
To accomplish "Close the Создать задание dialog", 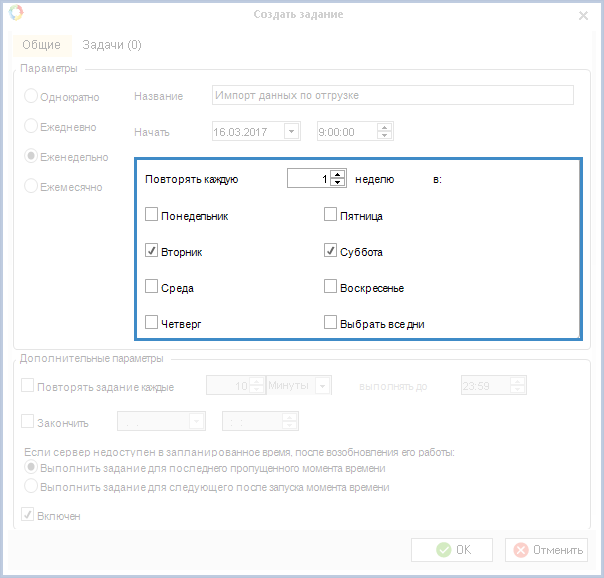I will (x=584, y=15).
